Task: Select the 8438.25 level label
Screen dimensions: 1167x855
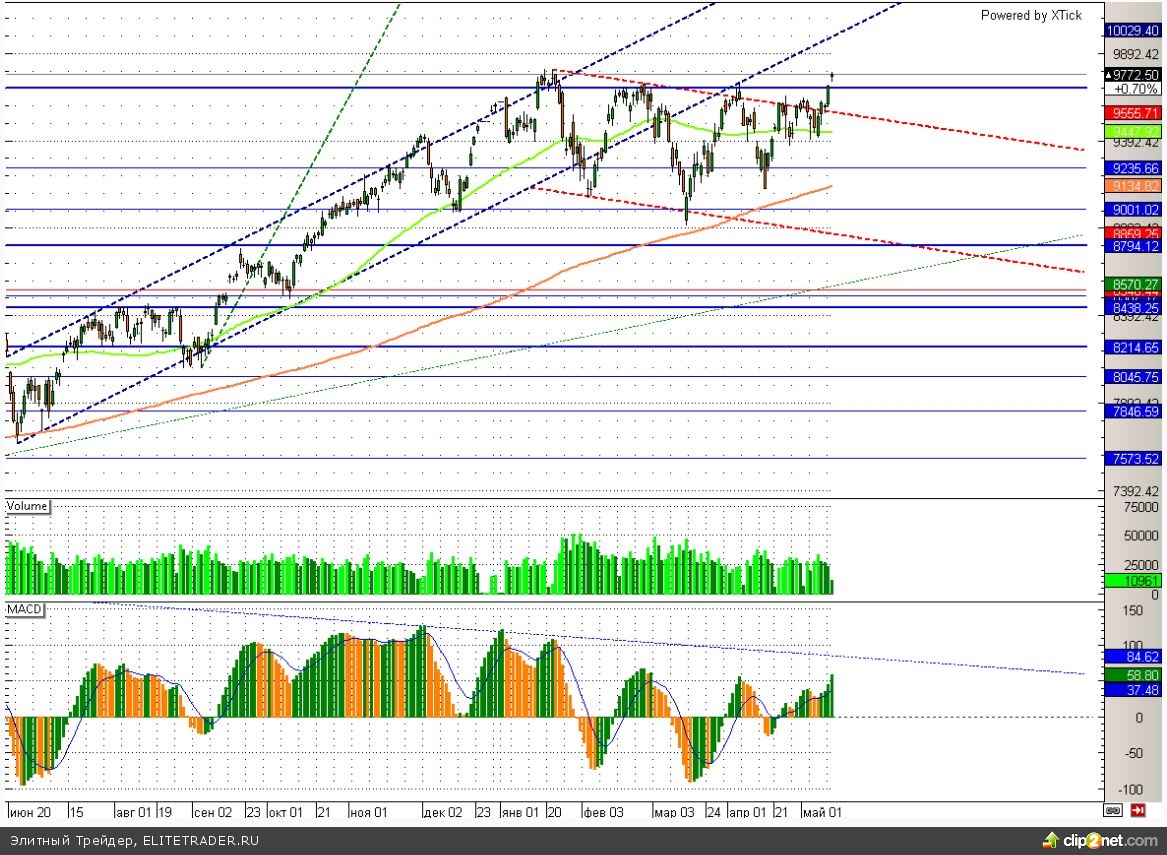Action: 1133,307
